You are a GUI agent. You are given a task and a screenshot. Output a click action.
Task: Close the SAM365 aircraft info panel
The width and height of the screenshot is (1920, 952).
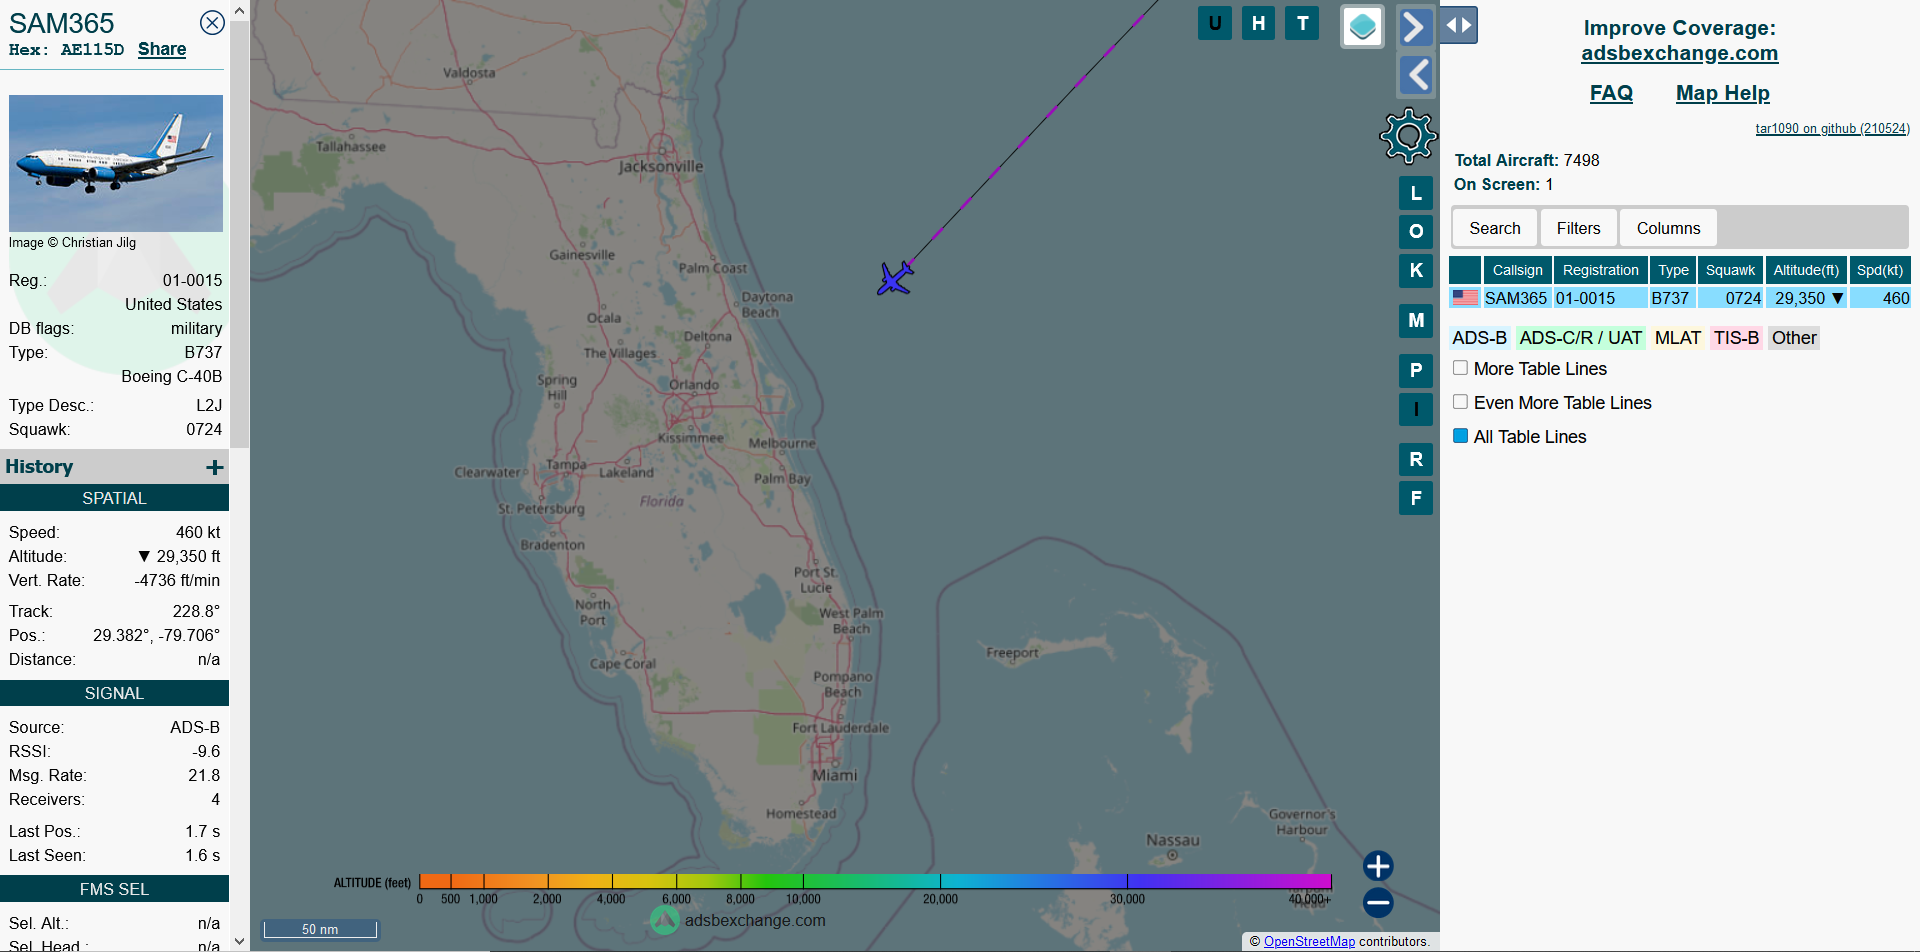(x=212, y=23)
